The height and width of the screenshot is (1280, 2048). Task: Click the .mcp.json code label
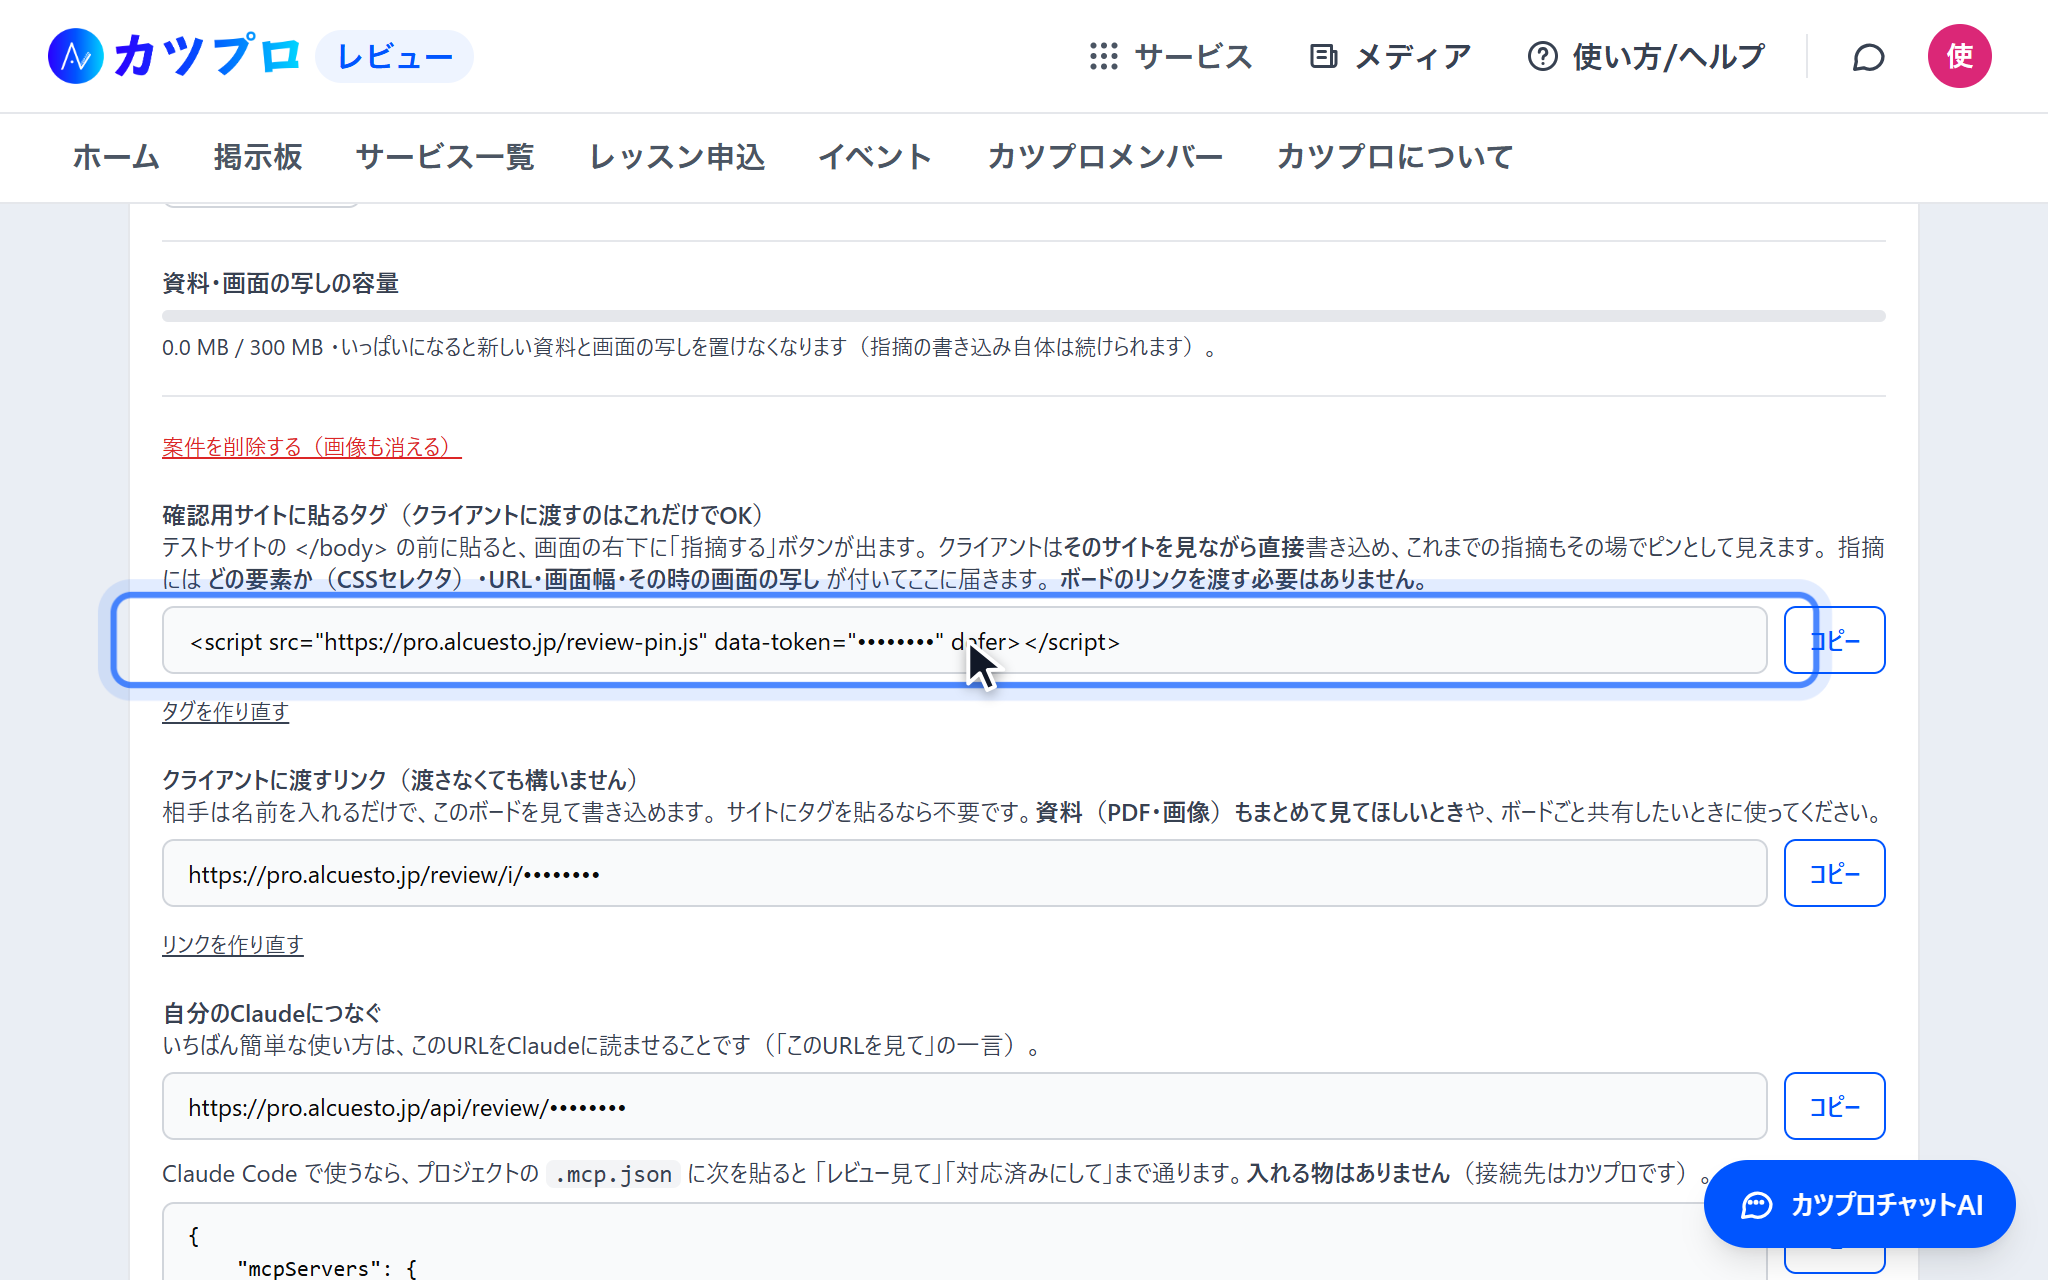coord(614,1174)
